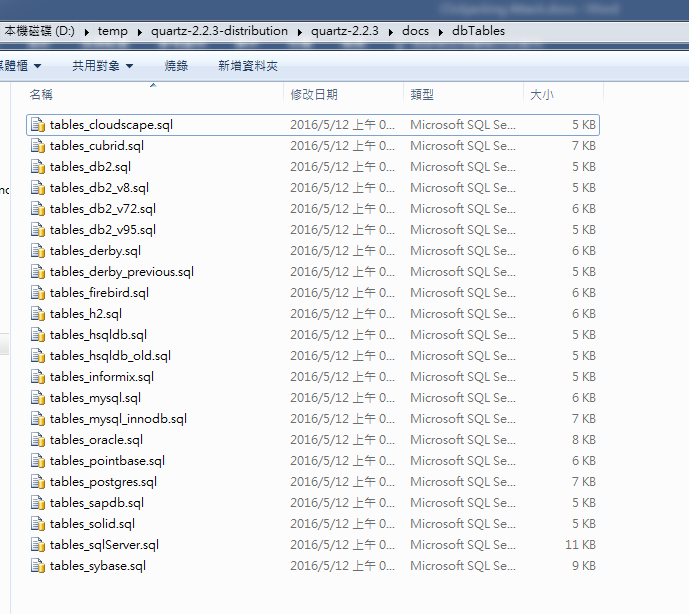Click dbTables in the address bar
Image resolution: width=689 pixels, height=614 pixels.
[x=478, y=31]
